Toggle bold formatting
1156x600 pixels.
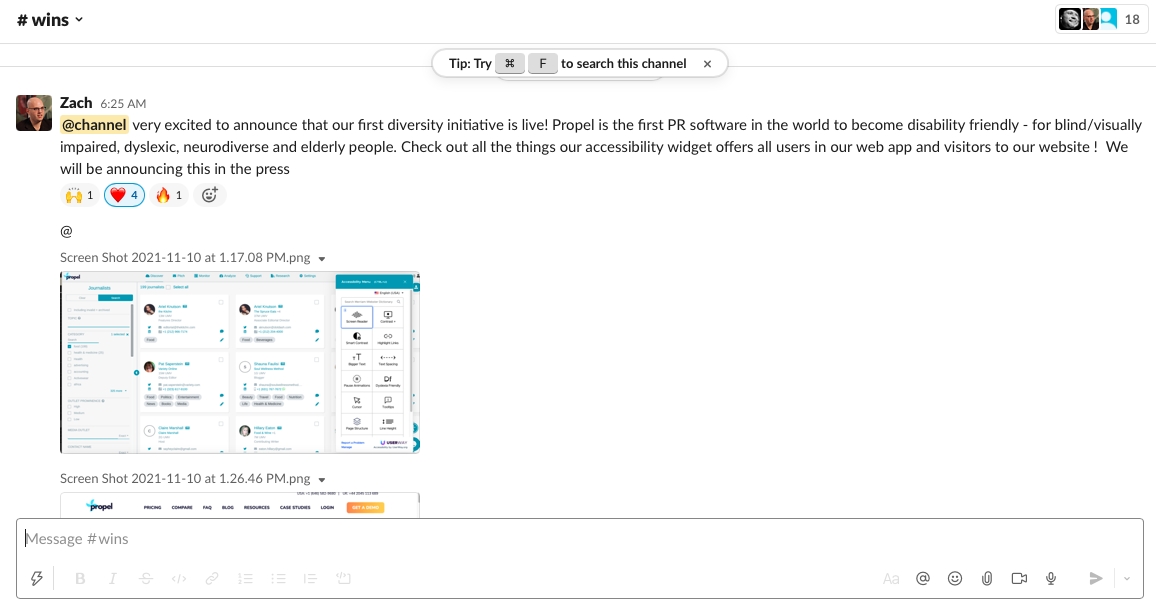(80, 579)
